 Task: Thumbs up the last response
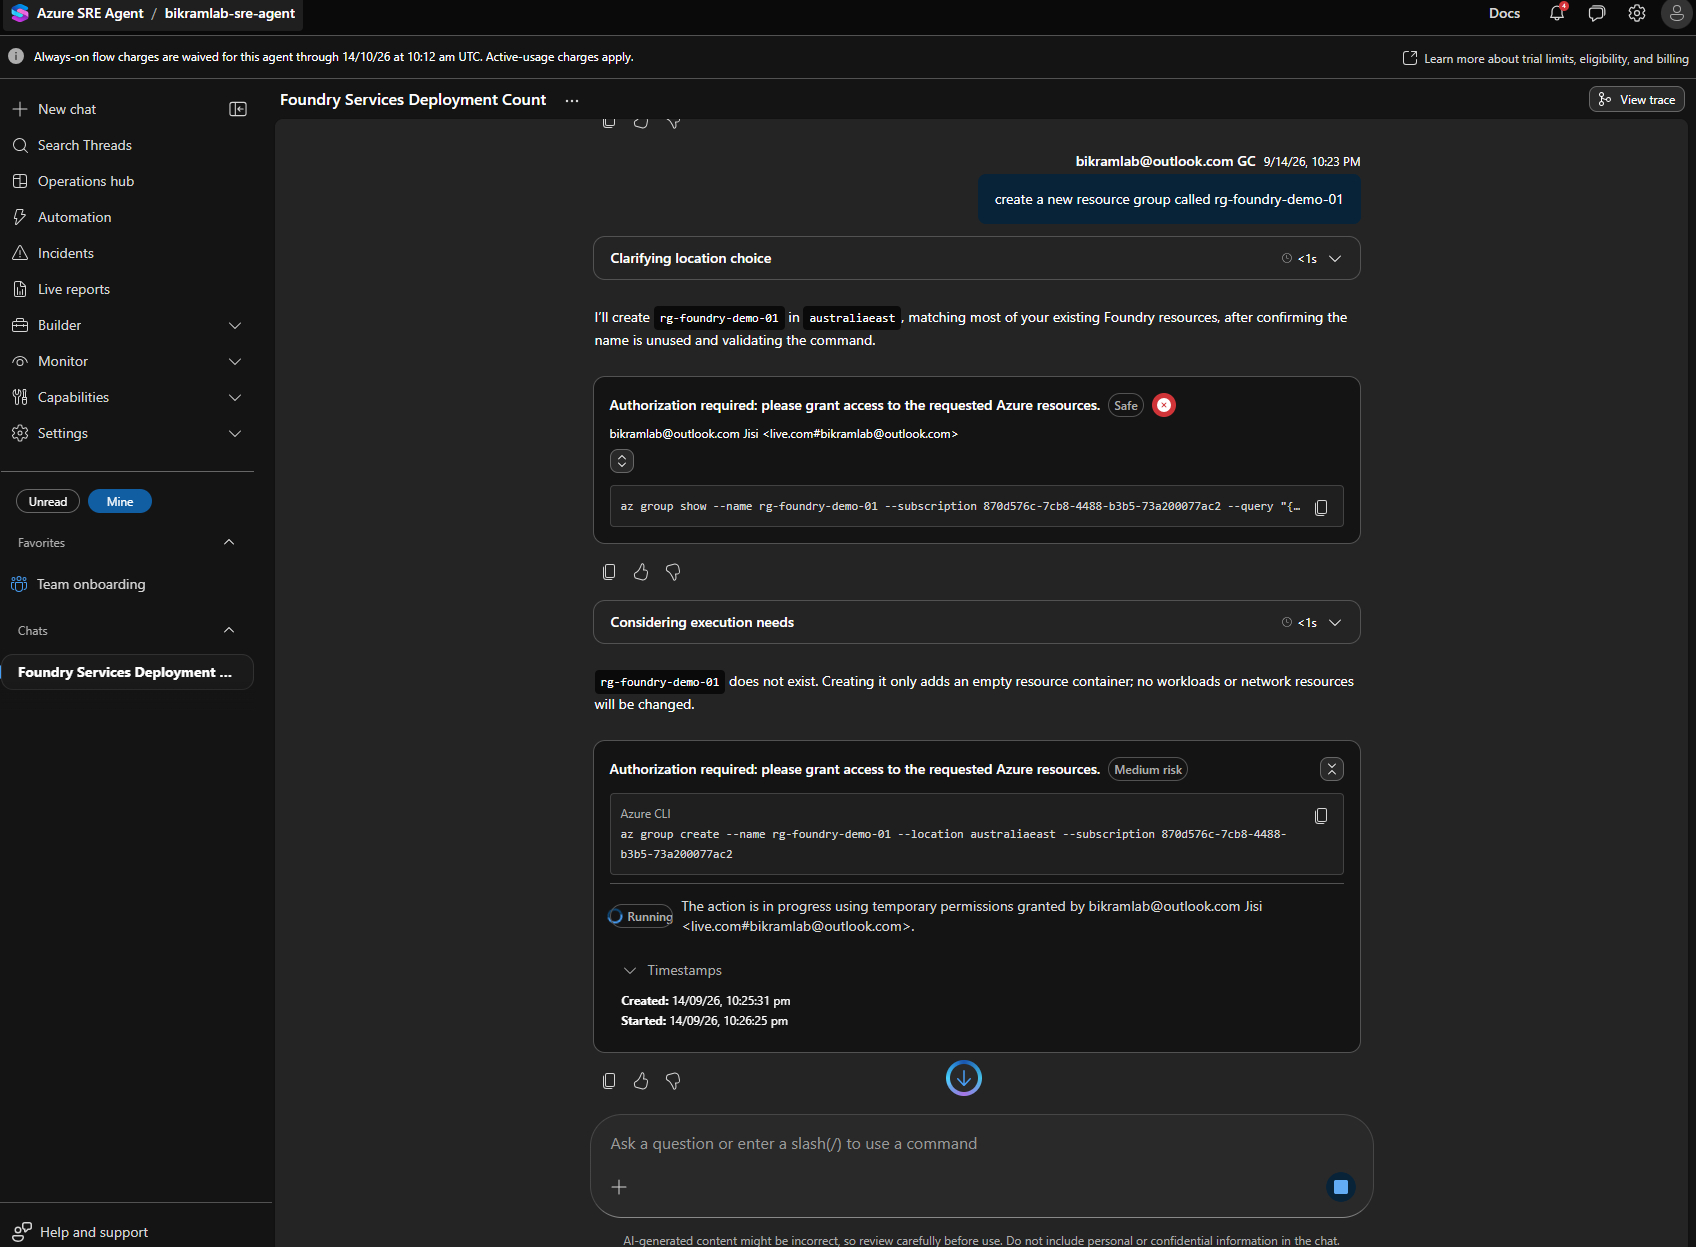click(x=641, y=1081)
